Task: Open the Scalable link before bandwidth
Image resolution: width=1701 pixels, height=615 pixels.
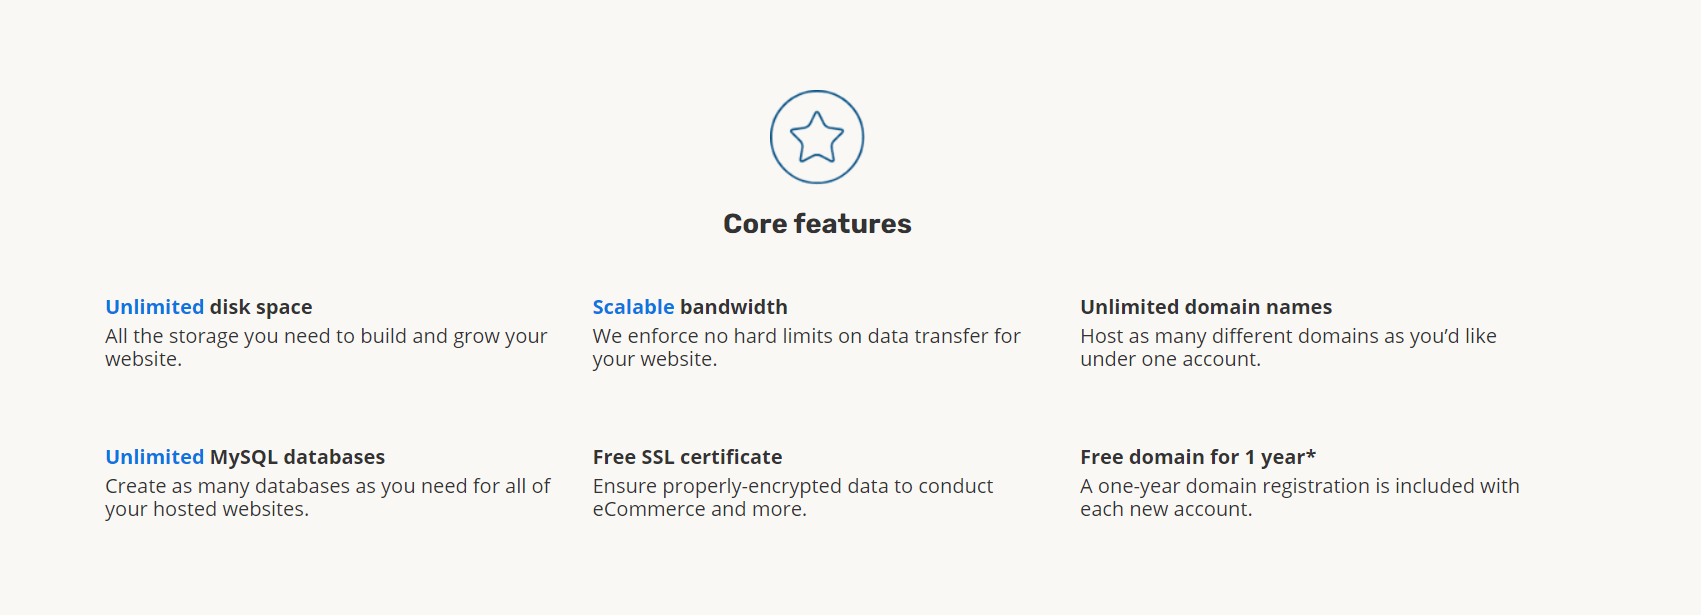Action: click(x=633, y=307)
